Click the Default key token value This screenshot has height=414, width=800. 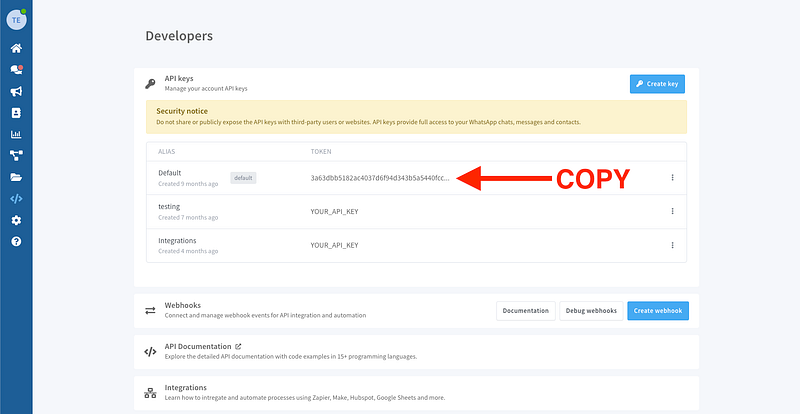tap(380, 178)
